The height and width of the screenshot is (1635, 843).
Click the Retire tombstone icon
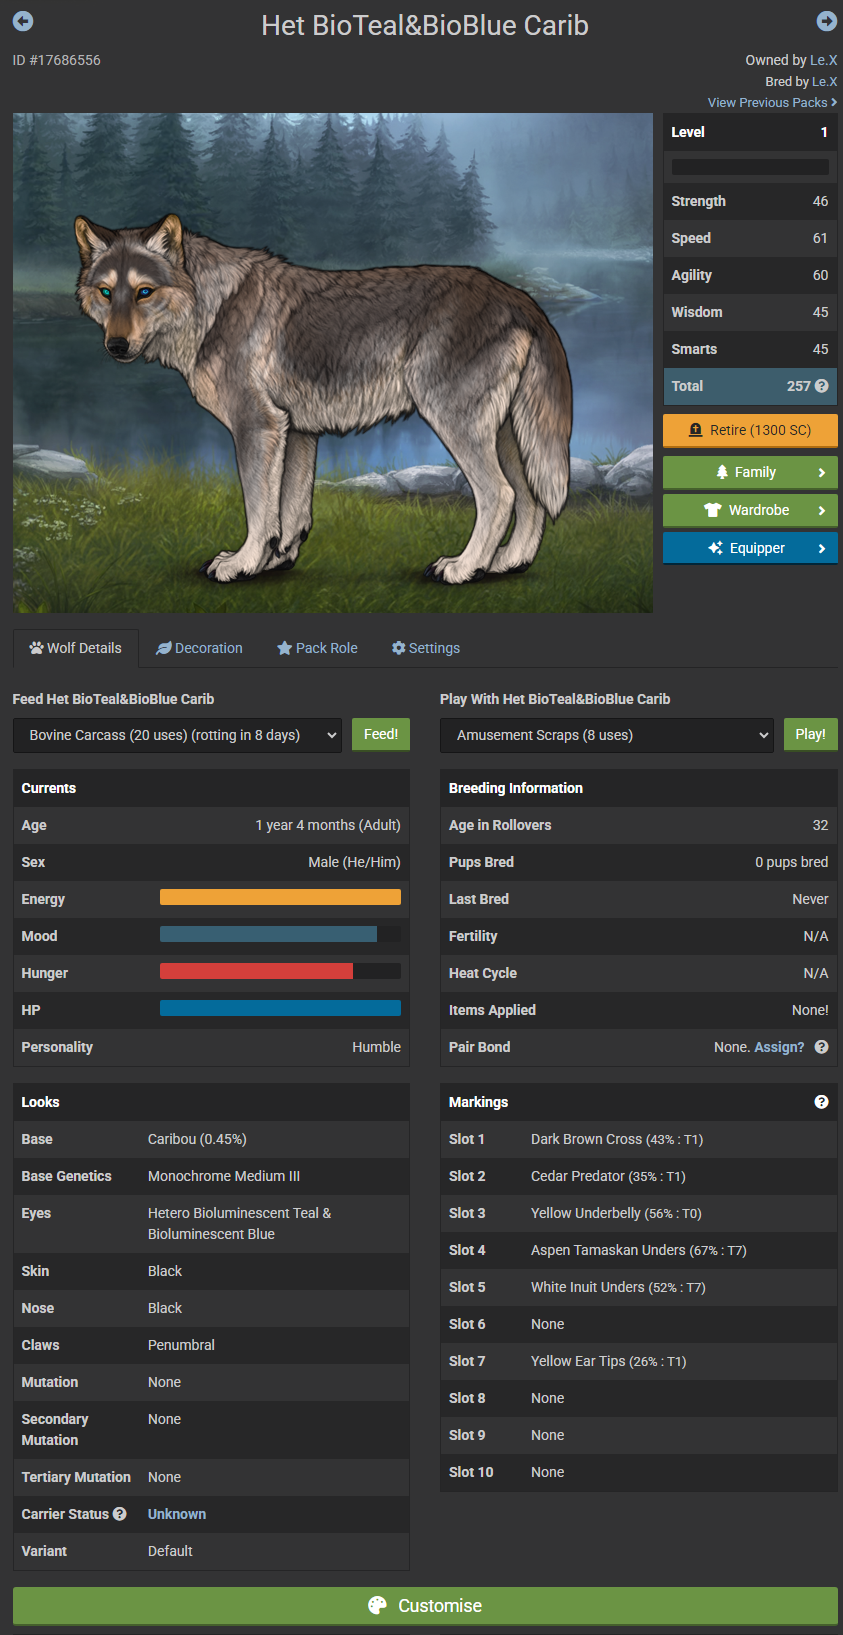point(696,430)
